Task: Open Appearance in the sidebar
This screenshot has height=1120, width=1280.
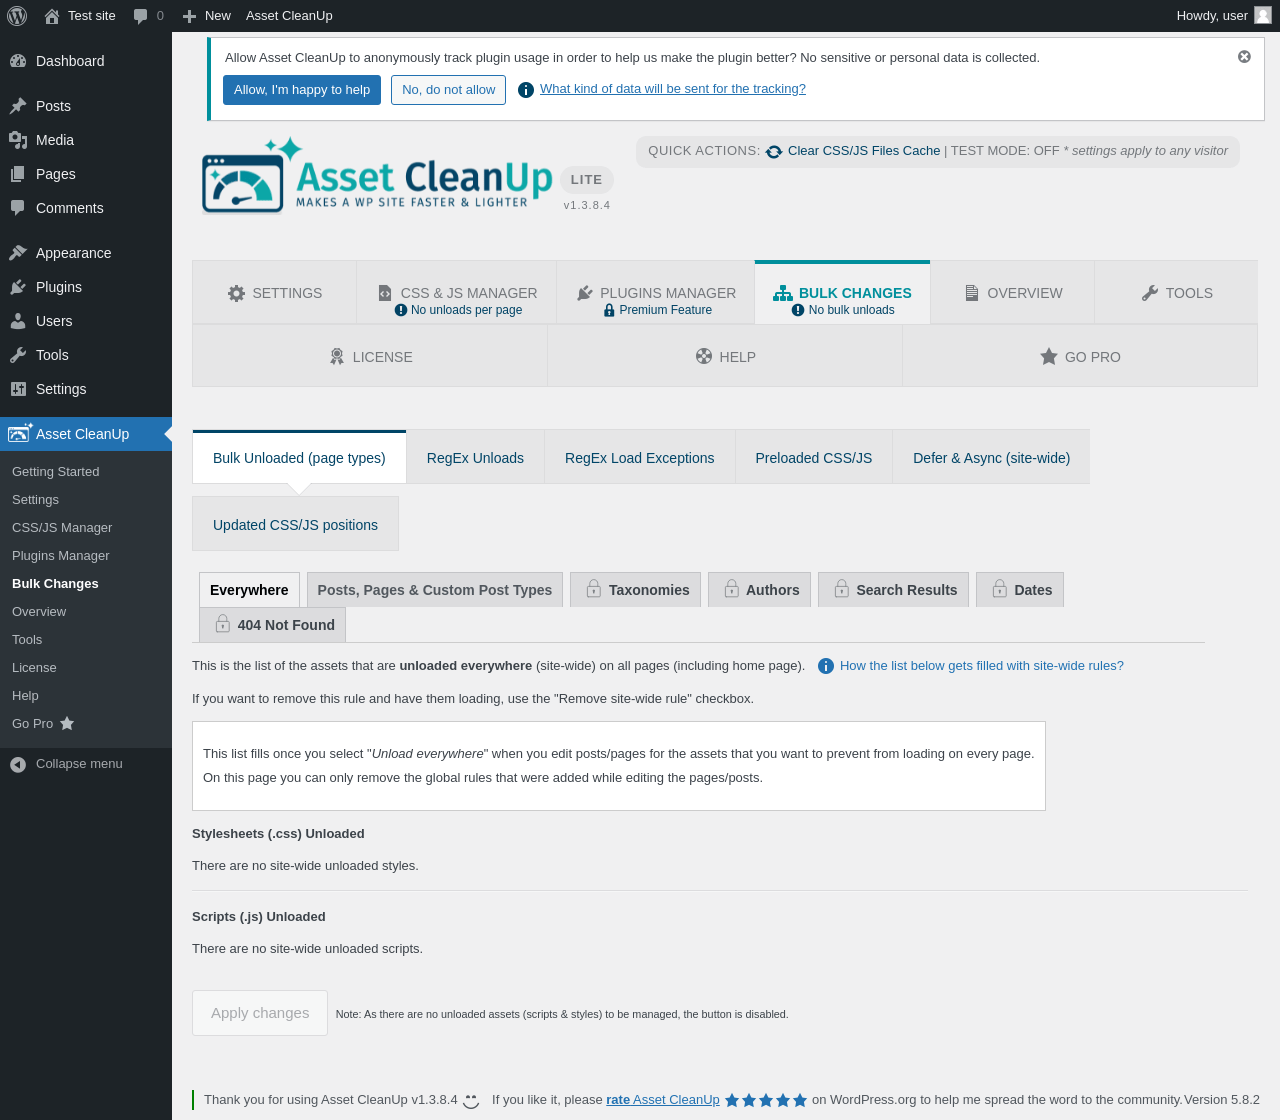Action: tap(86, 253)
